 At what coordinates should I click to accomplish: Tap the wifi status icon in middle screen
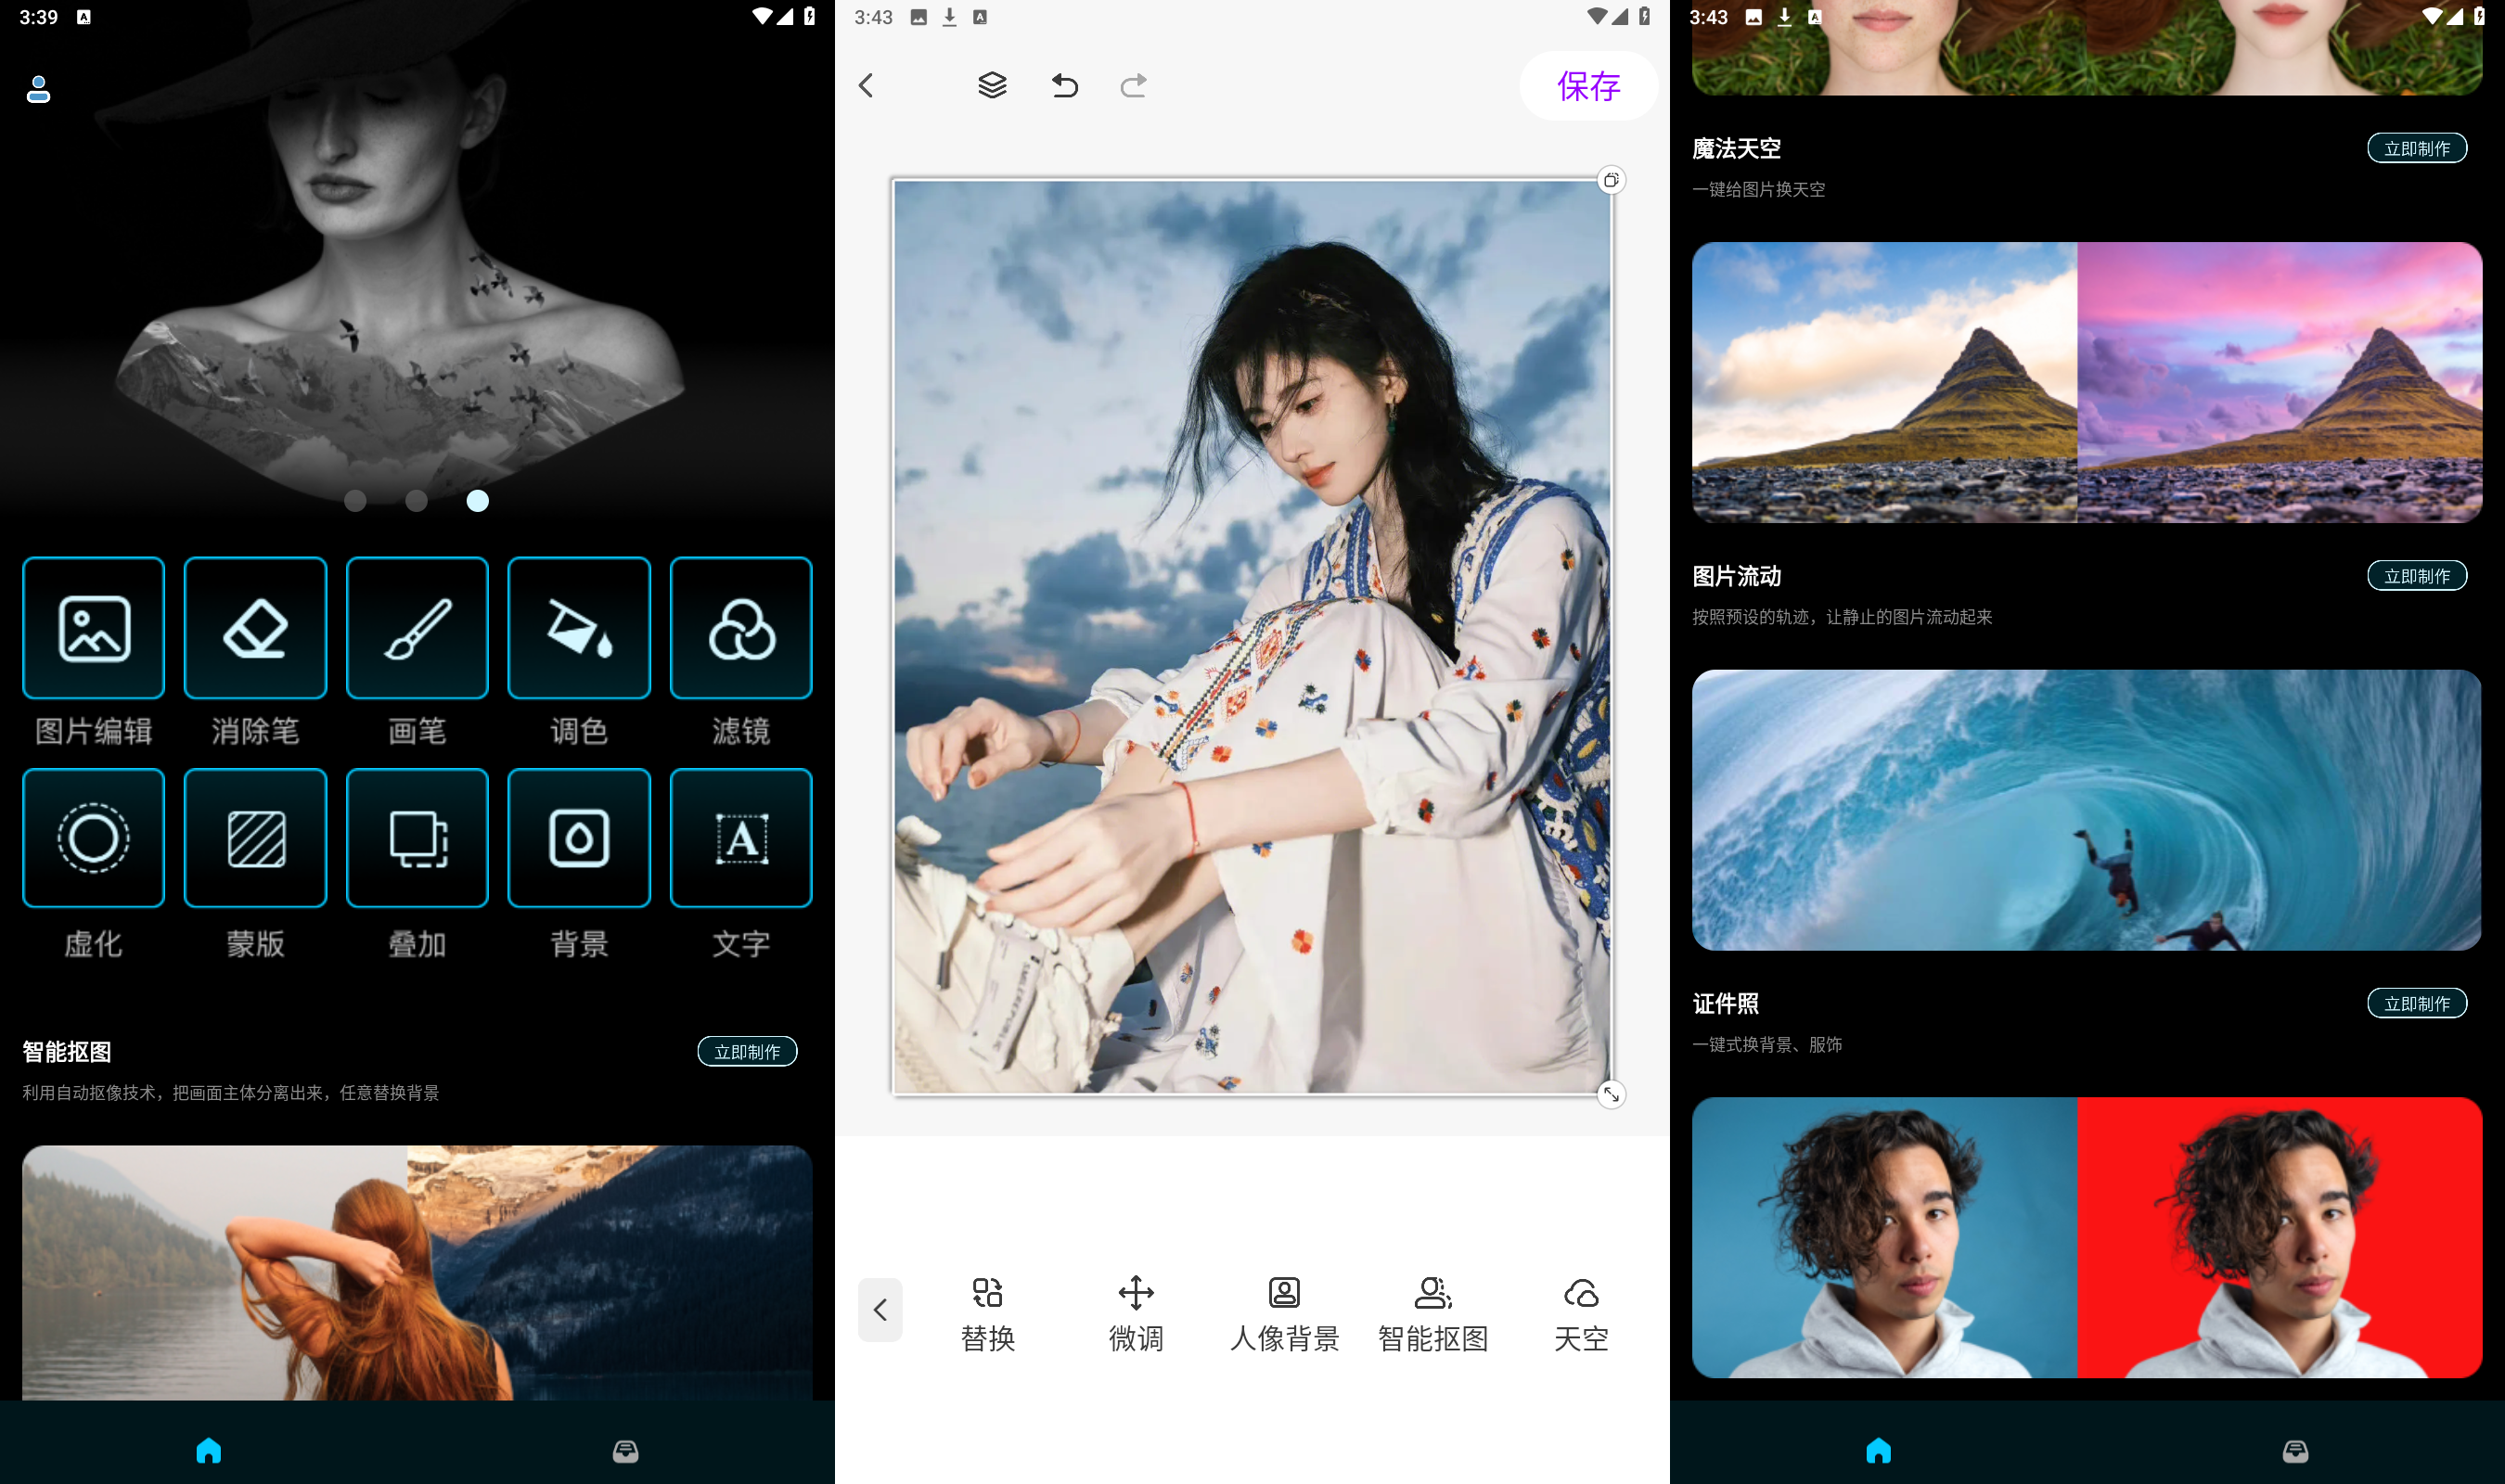click(1597, 17)
